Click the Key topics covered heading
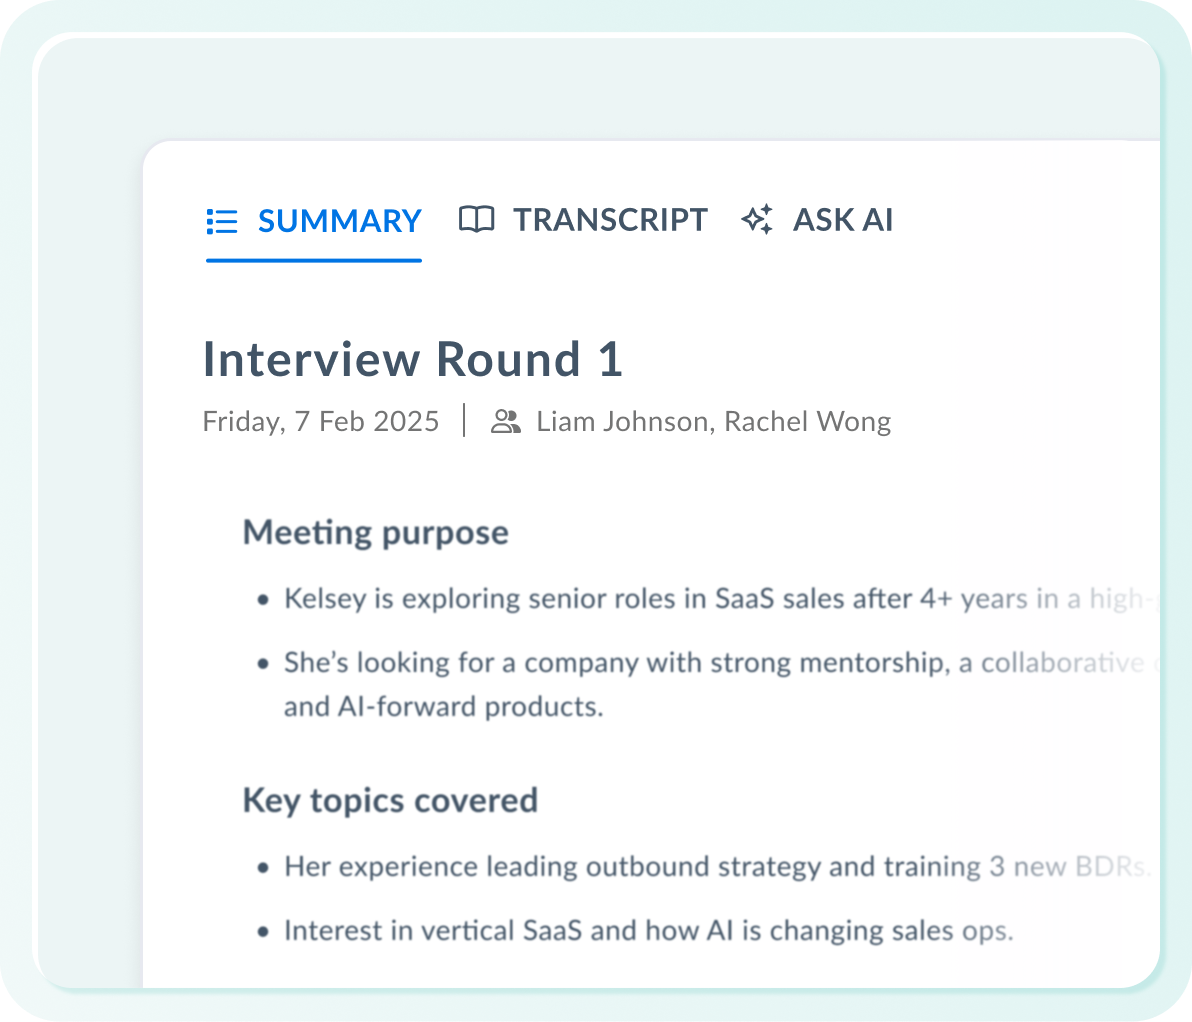1192x1022 pixels. [x=390, y=801]
